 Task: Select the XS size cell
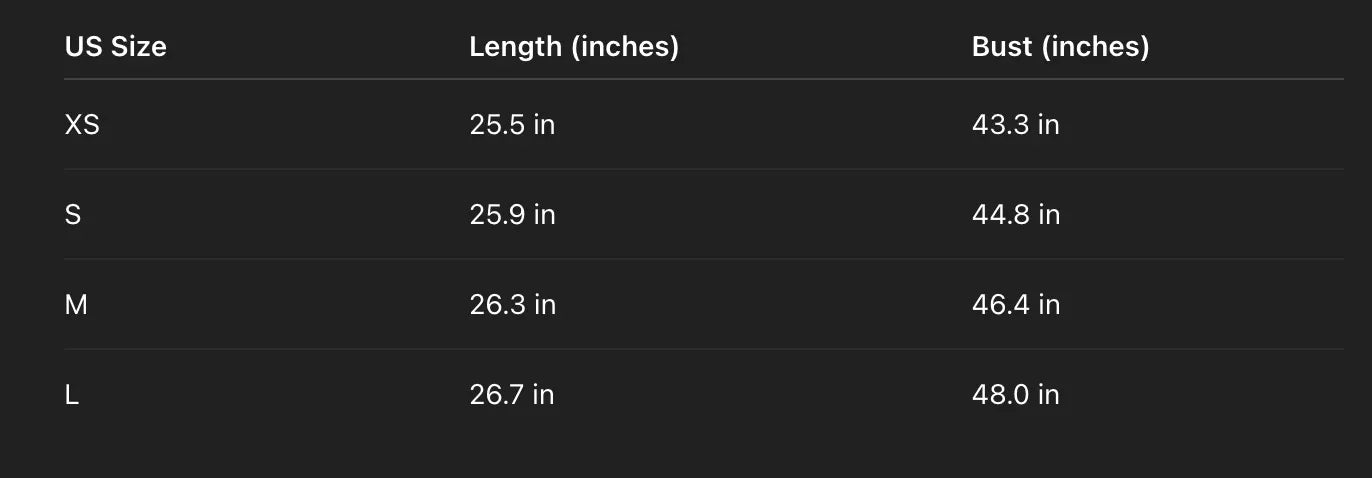82,125
